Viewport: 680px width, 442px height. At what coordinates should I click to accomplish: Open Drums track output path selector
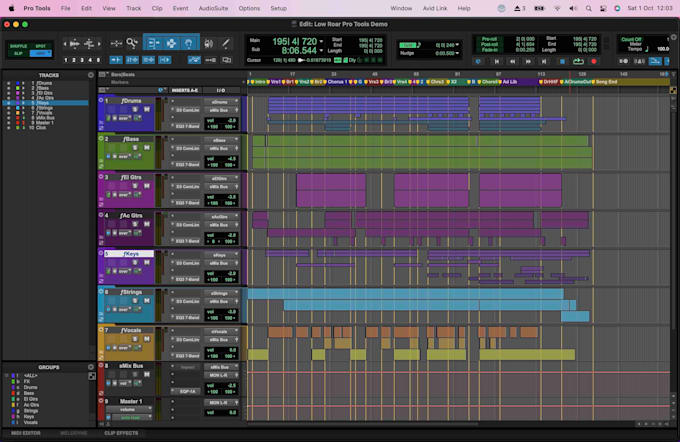coord(222,110)
